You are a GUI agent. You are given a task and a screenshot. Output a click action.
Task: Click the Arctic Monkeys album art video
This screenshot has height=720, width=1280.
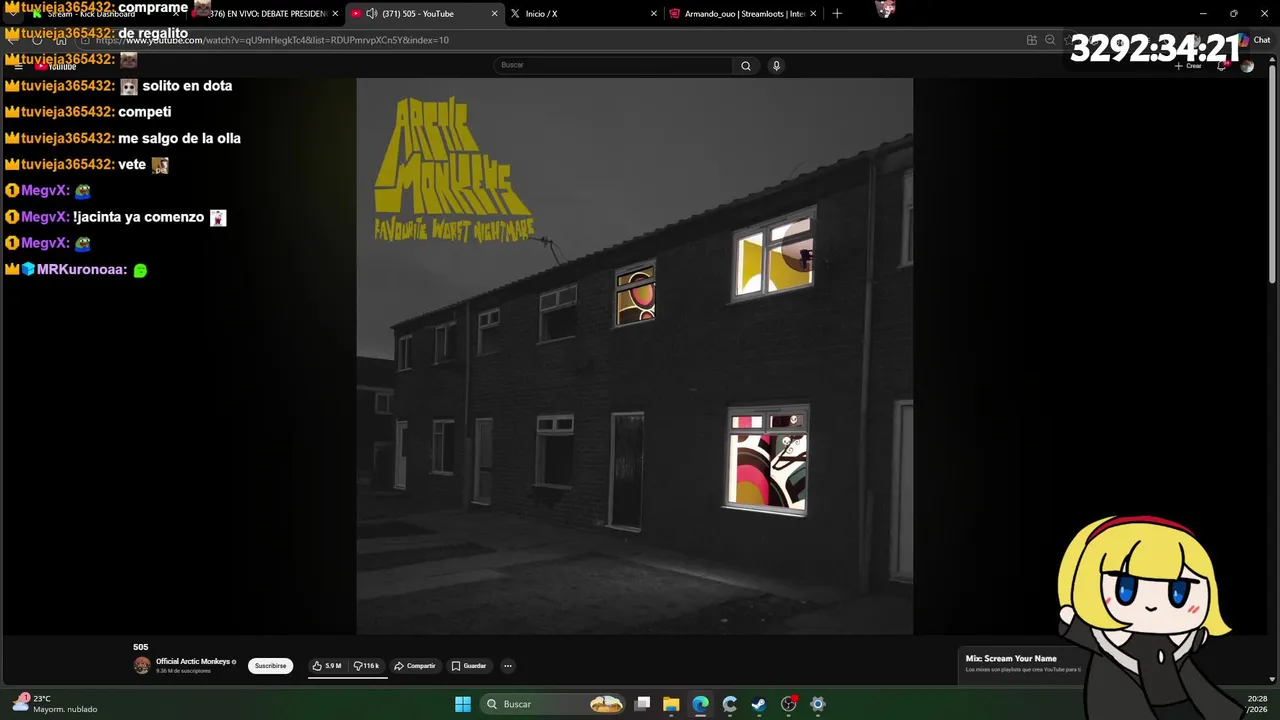[634, 356]
